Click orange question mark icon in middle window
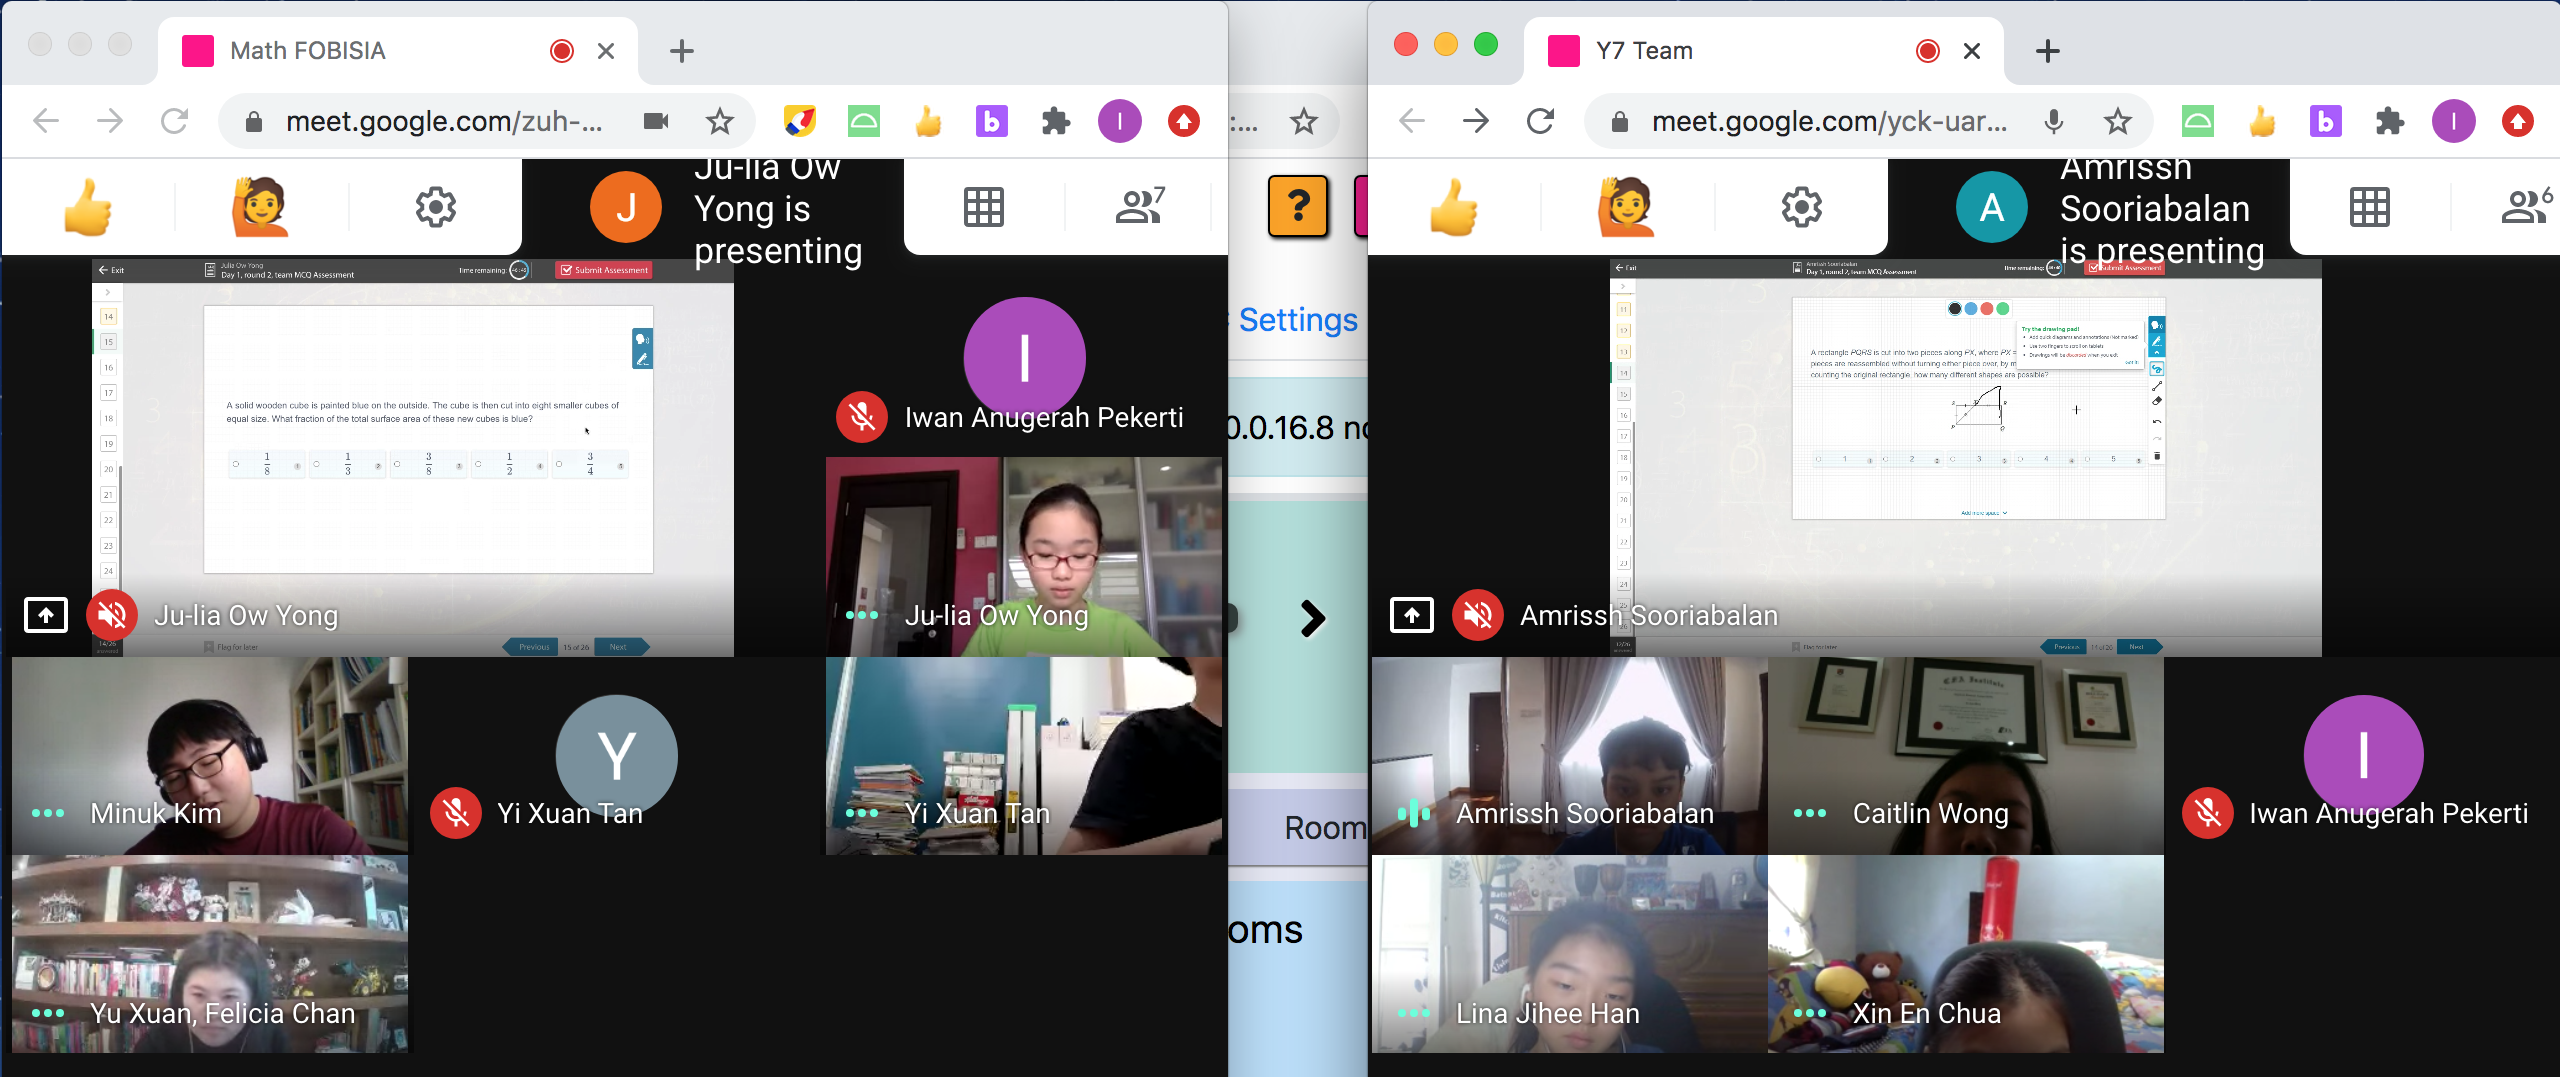The width and height of the screenshot is (2560, 1077). pyautogui.click(x=1298, y=206)
